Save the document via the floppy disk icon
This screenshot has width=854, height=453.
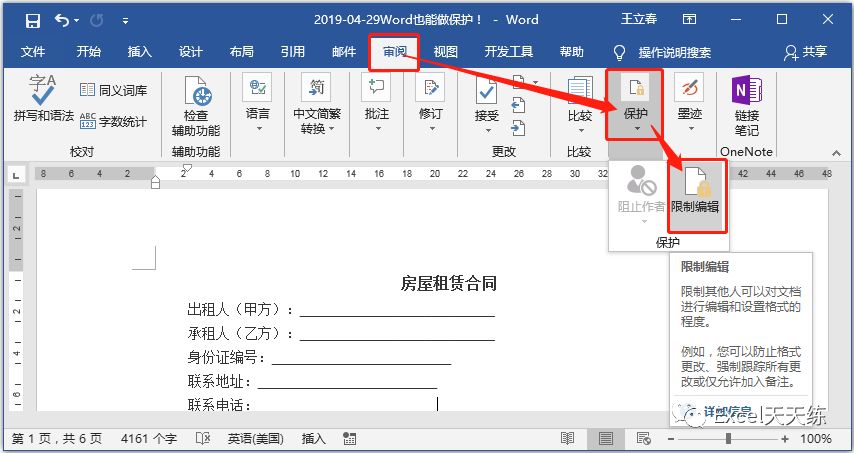33,21
